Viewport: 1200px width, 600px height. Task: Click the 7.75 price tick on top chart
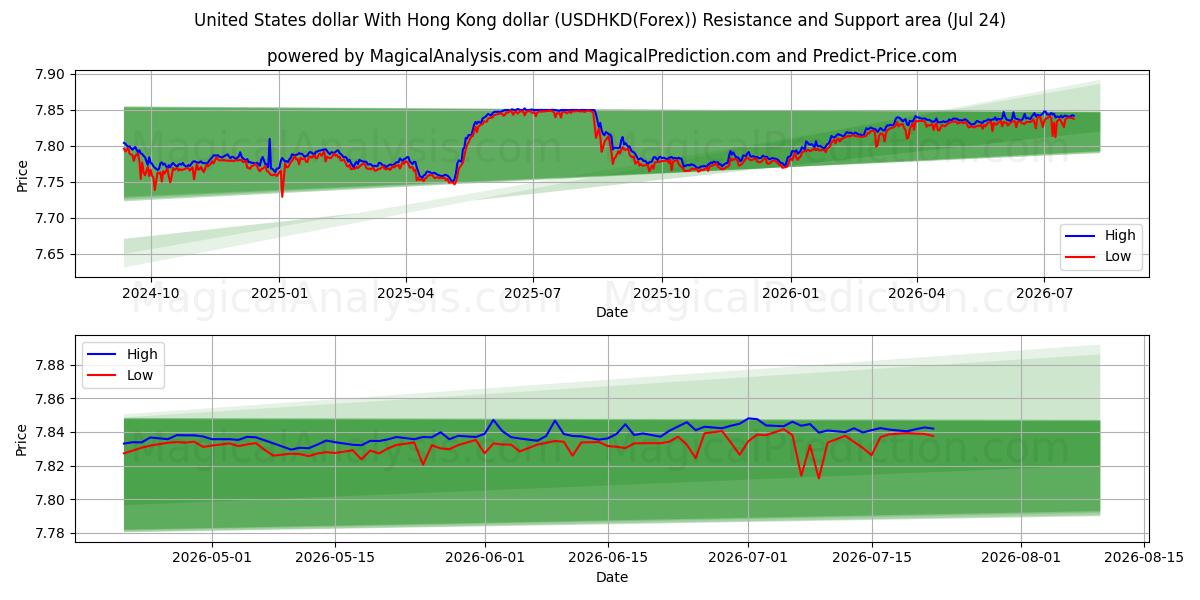(50, 182)
